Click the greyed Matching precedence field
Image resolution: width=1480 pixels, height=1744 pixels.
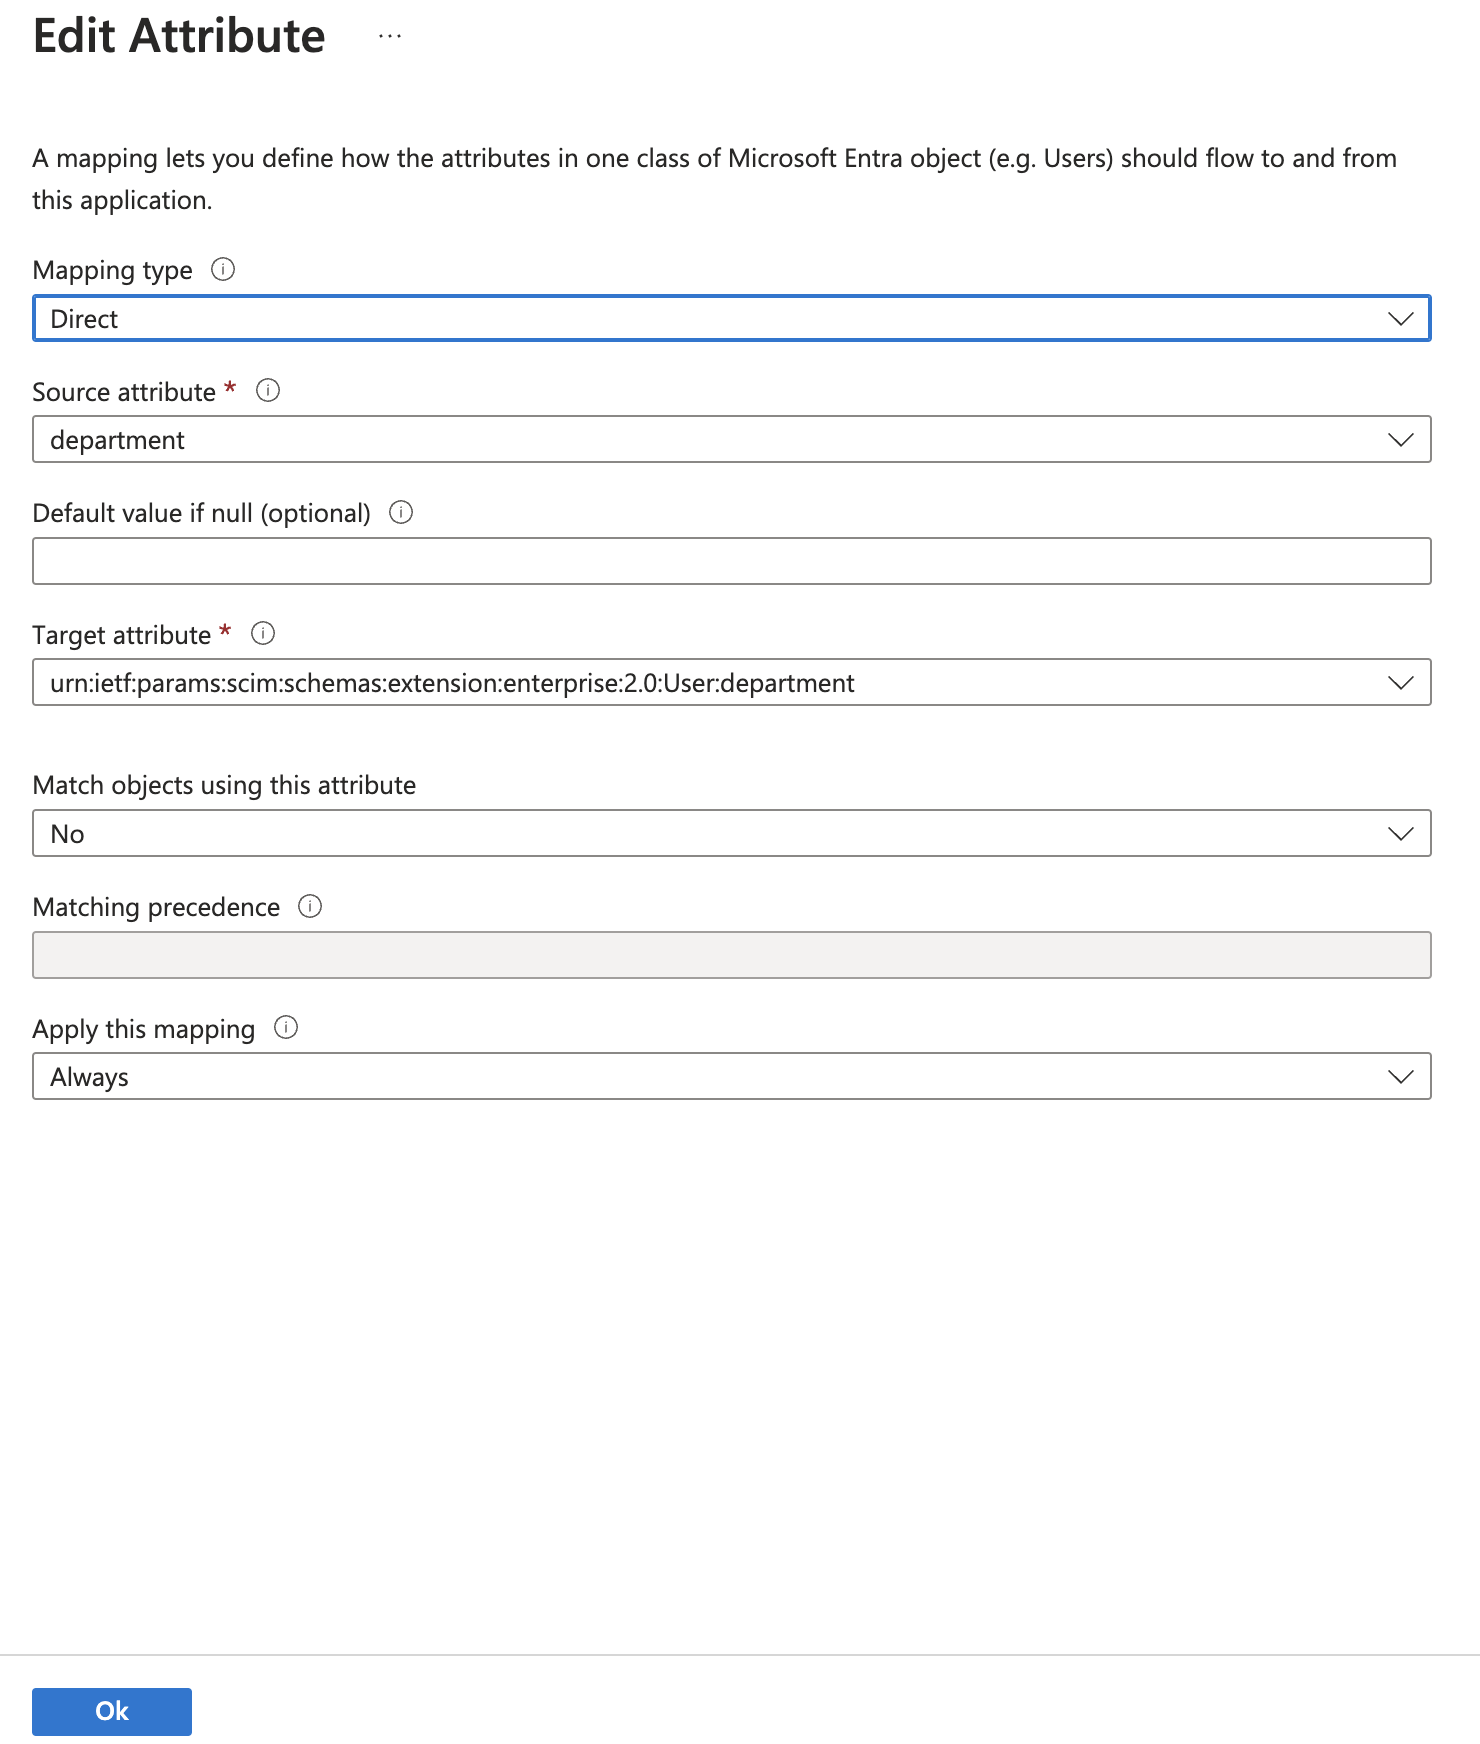(x=731, y=955)
